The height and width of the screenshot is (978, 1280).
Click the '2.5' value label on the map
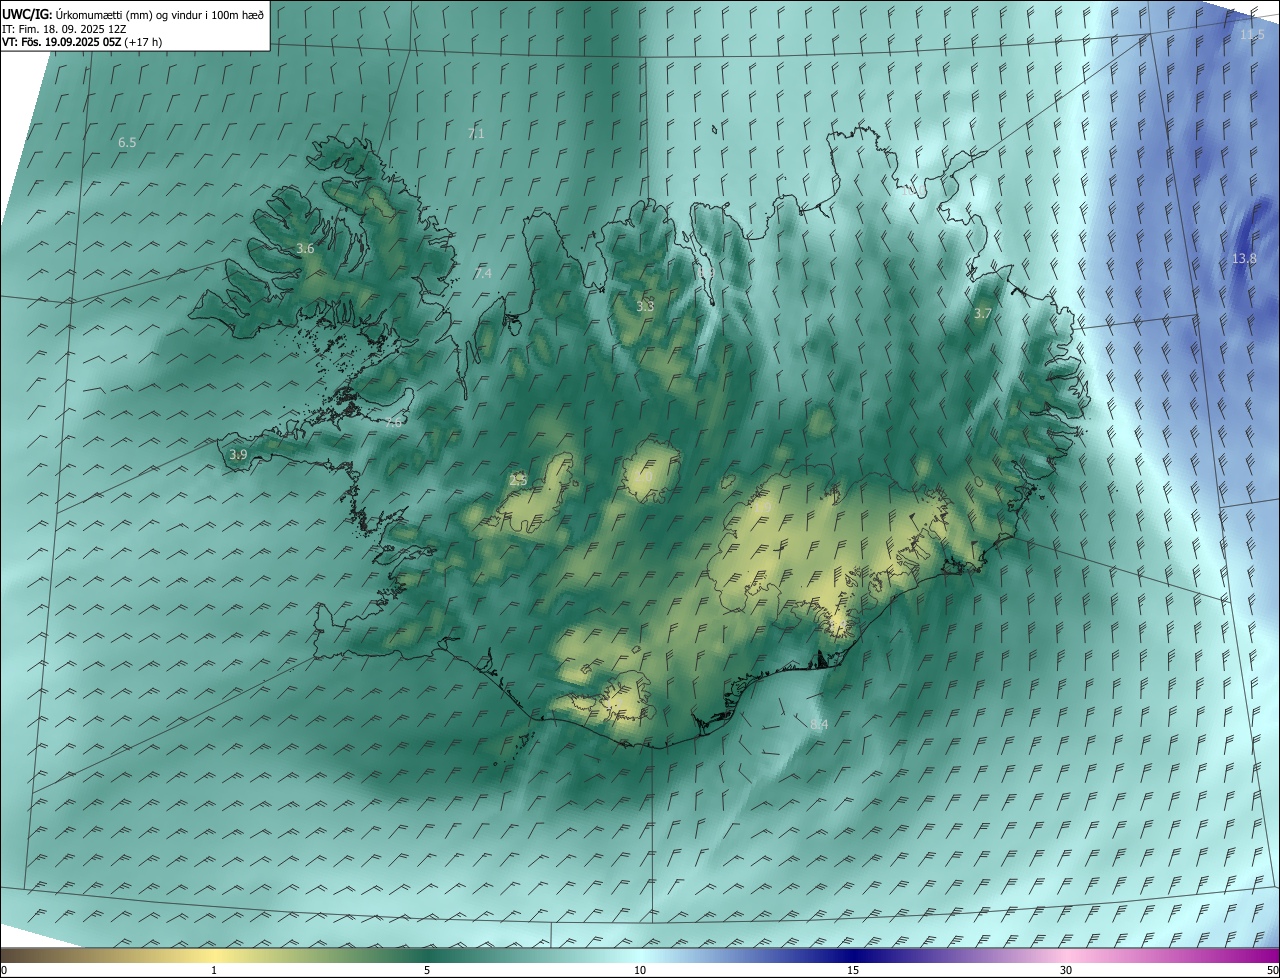coord(518,480)
